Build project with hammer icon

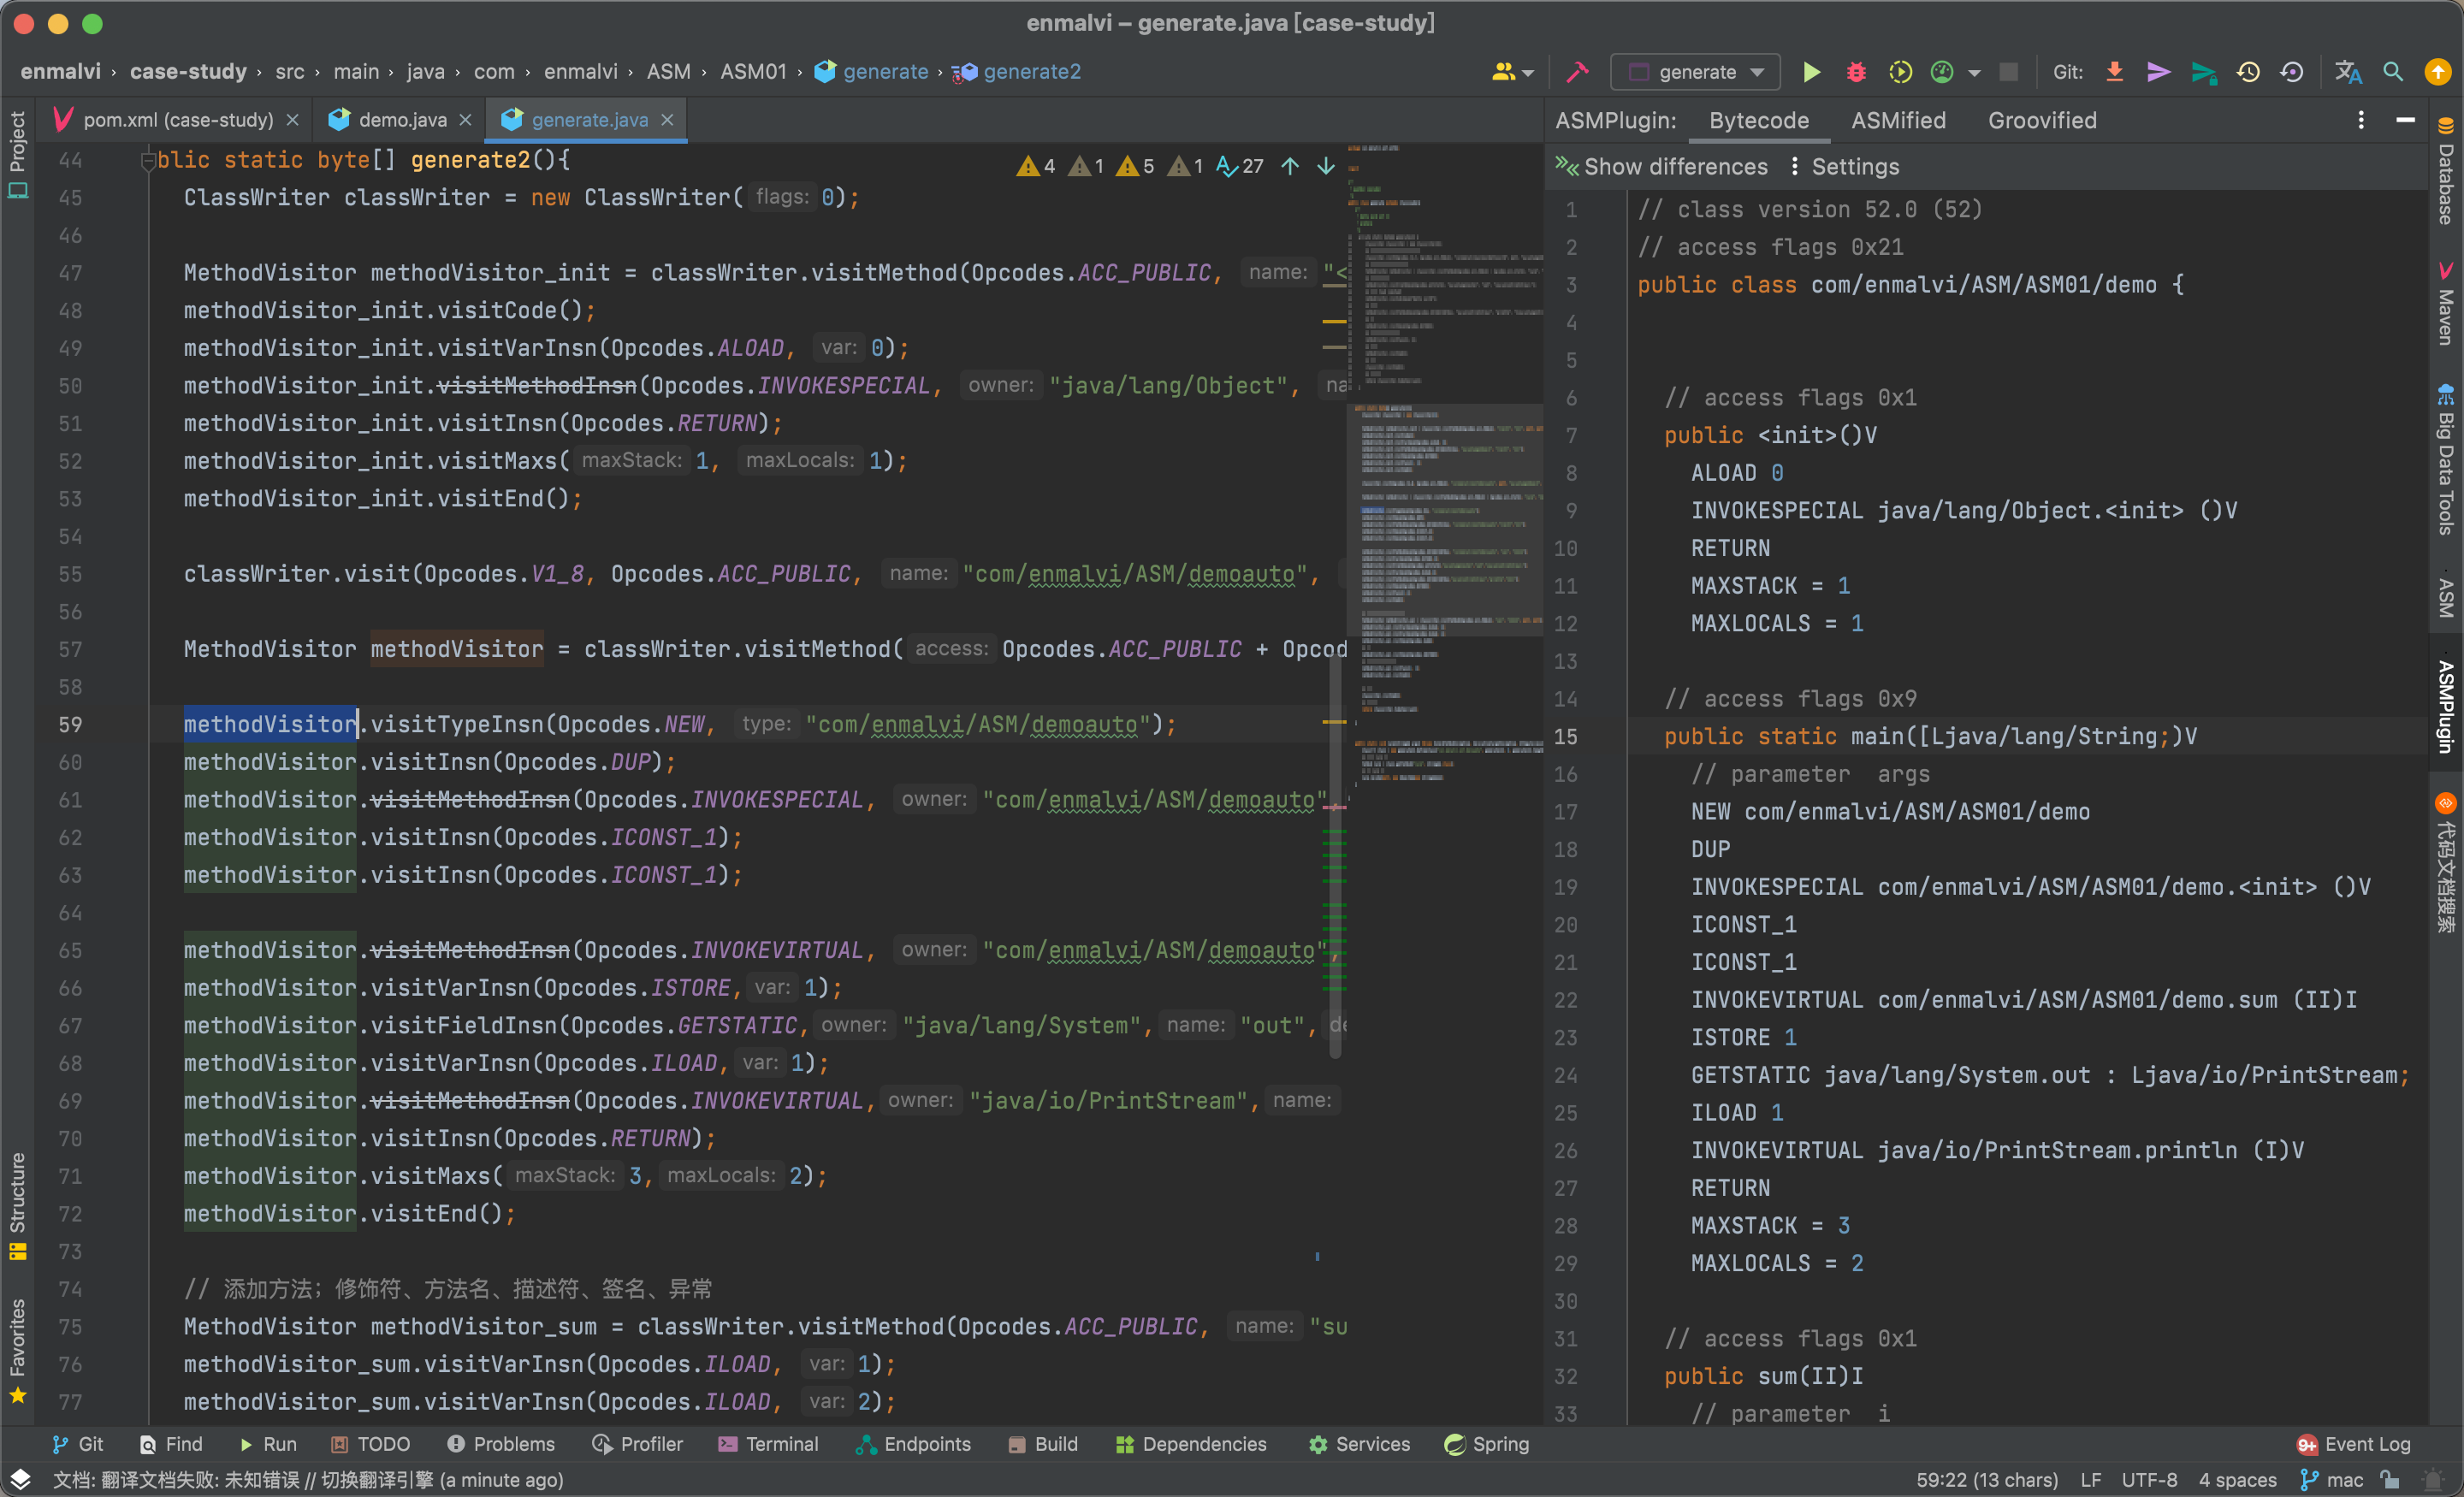point(1577,72)
